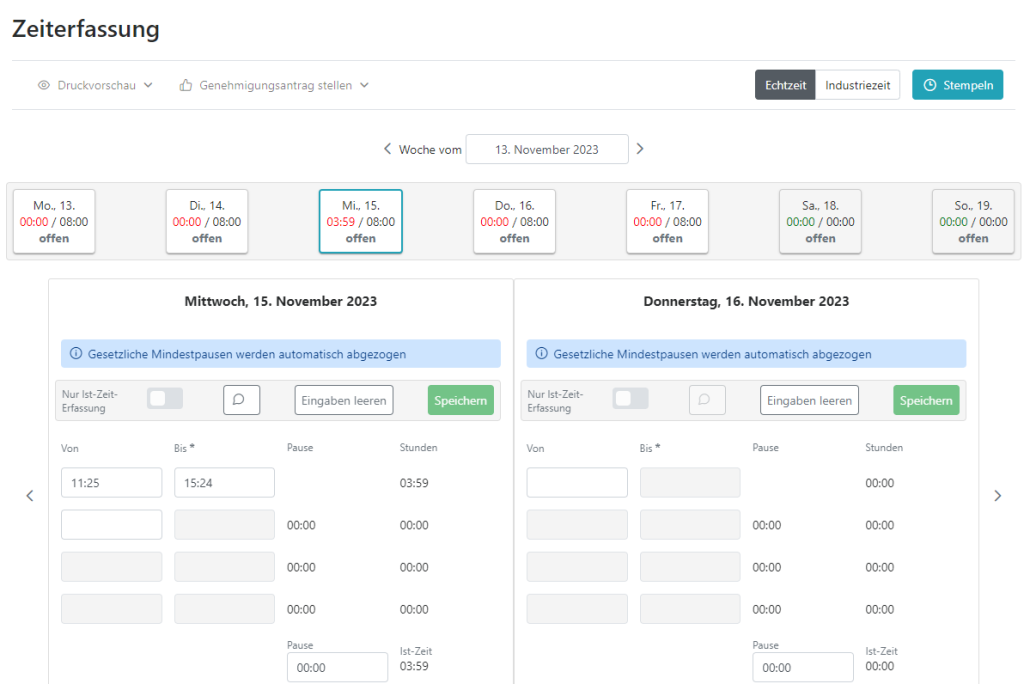Click the Stempeln button

coord(957,85)
